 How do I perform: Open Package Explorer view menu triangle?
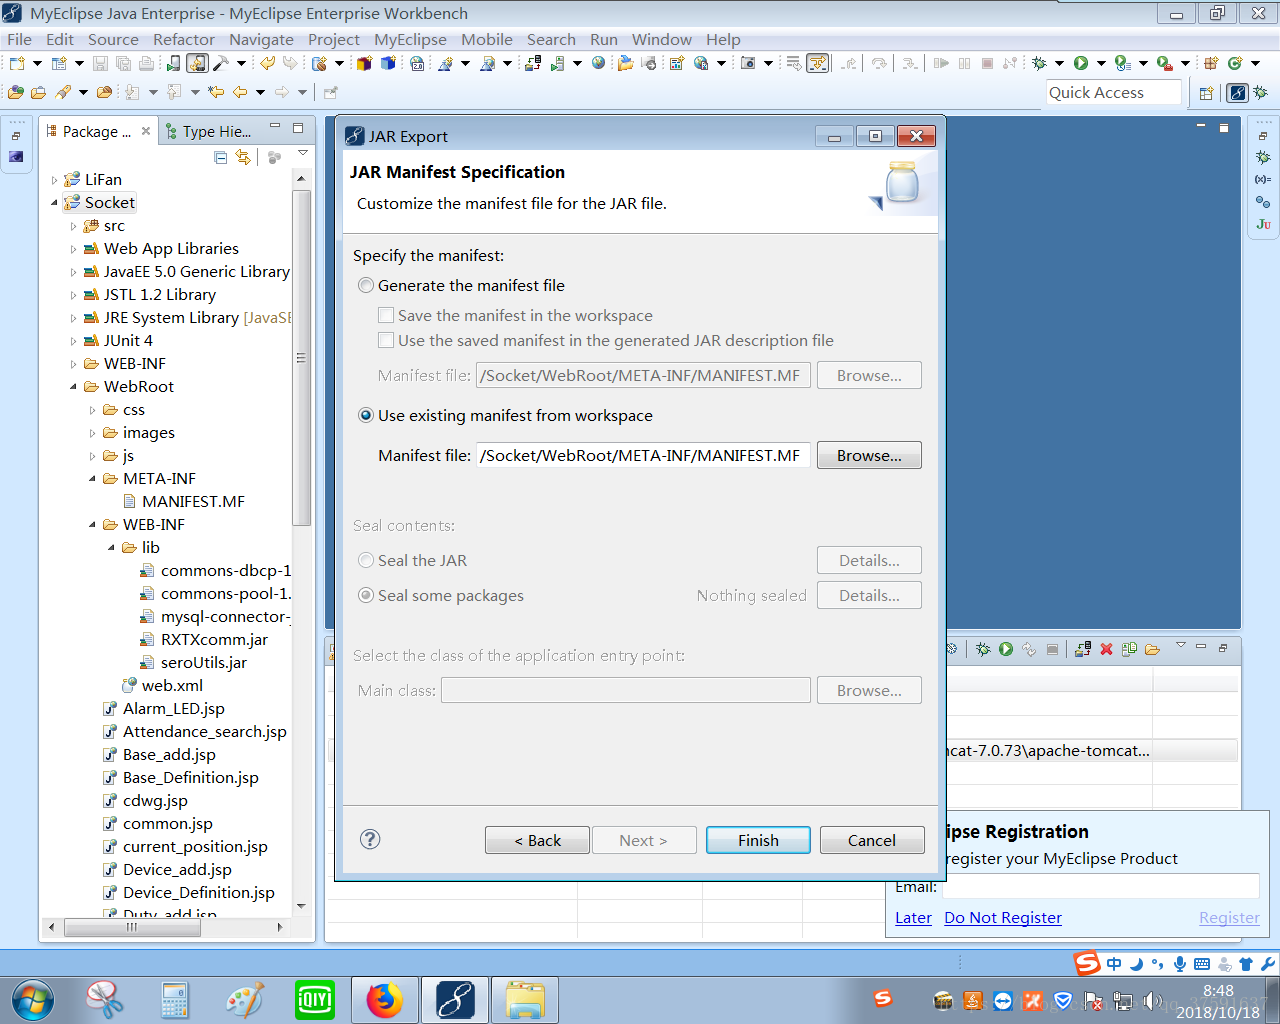(x=303, y=154)
